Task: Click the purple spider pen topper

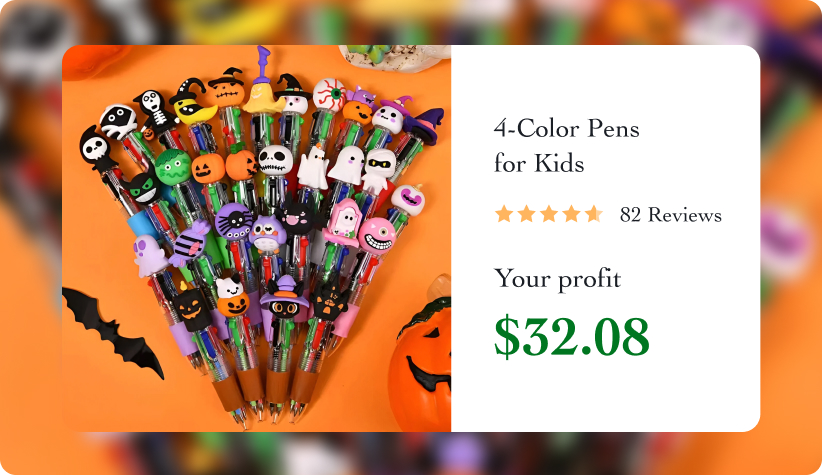Action: [x=233, y=221]
